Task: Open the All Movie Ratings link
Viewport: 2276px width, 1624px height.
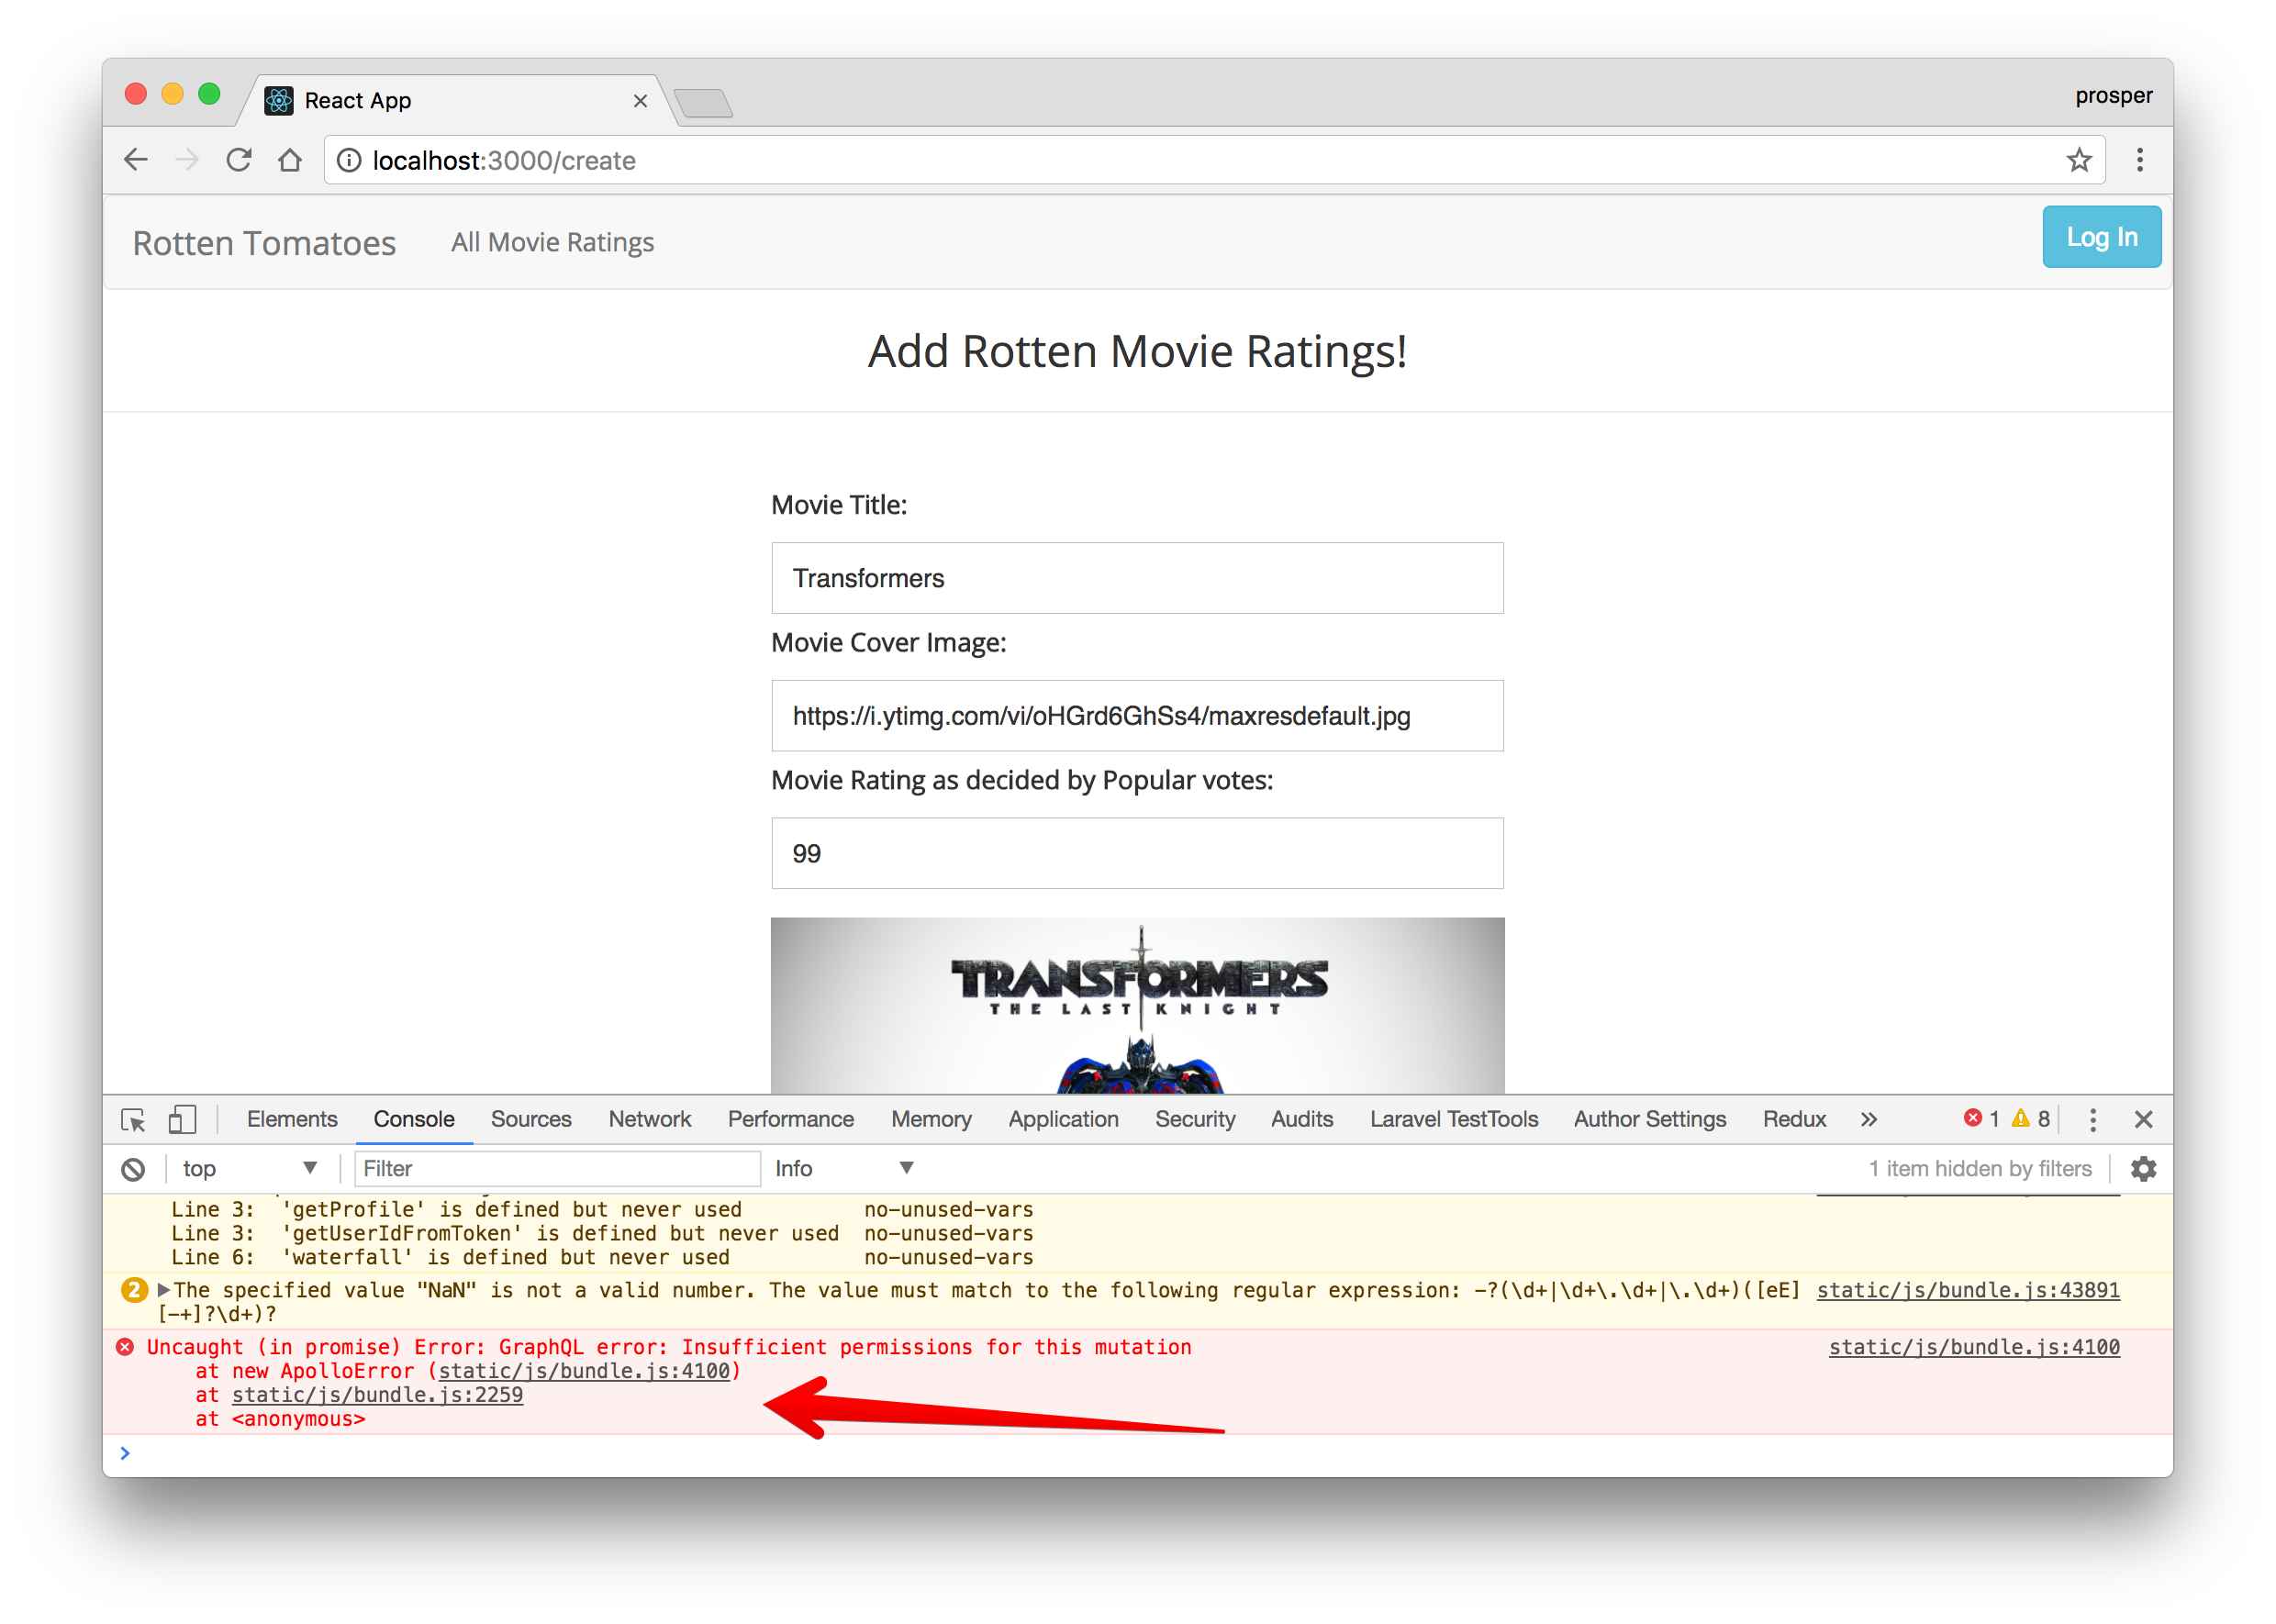Action: click(552, 242)
